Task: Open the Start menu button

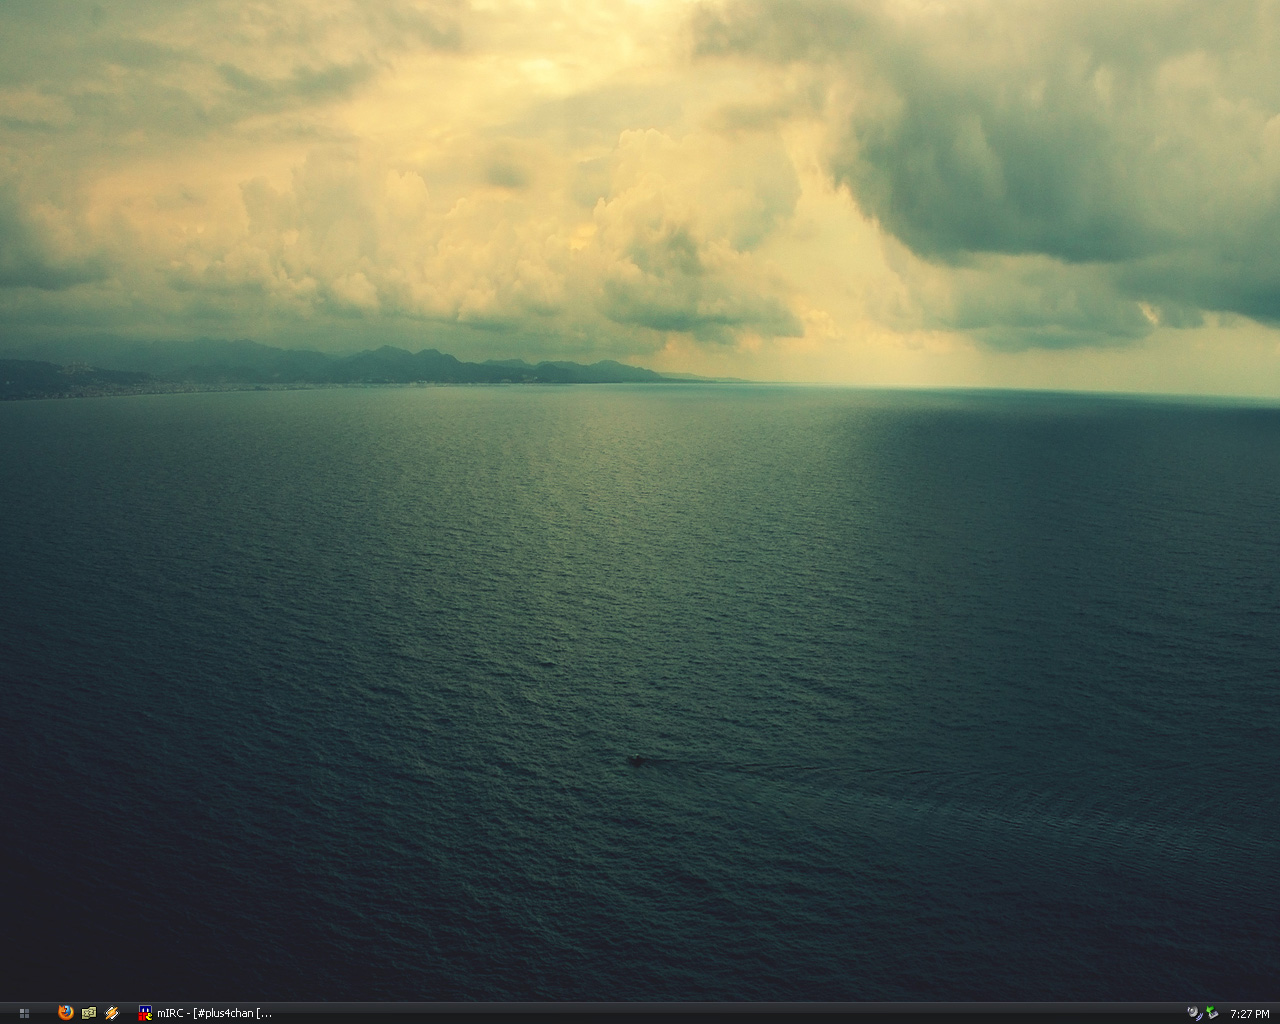Action: 24,1013
